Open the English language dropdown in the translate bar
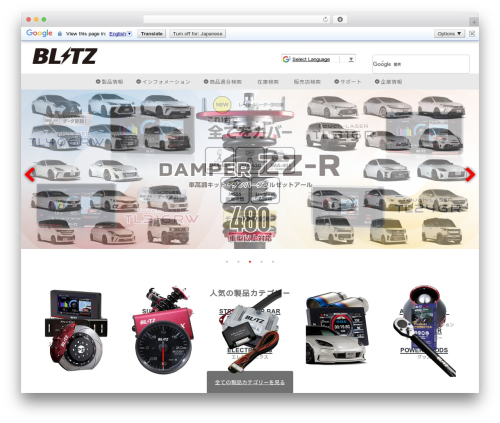This screenshot has height=423, width=500. pos(120,34)
